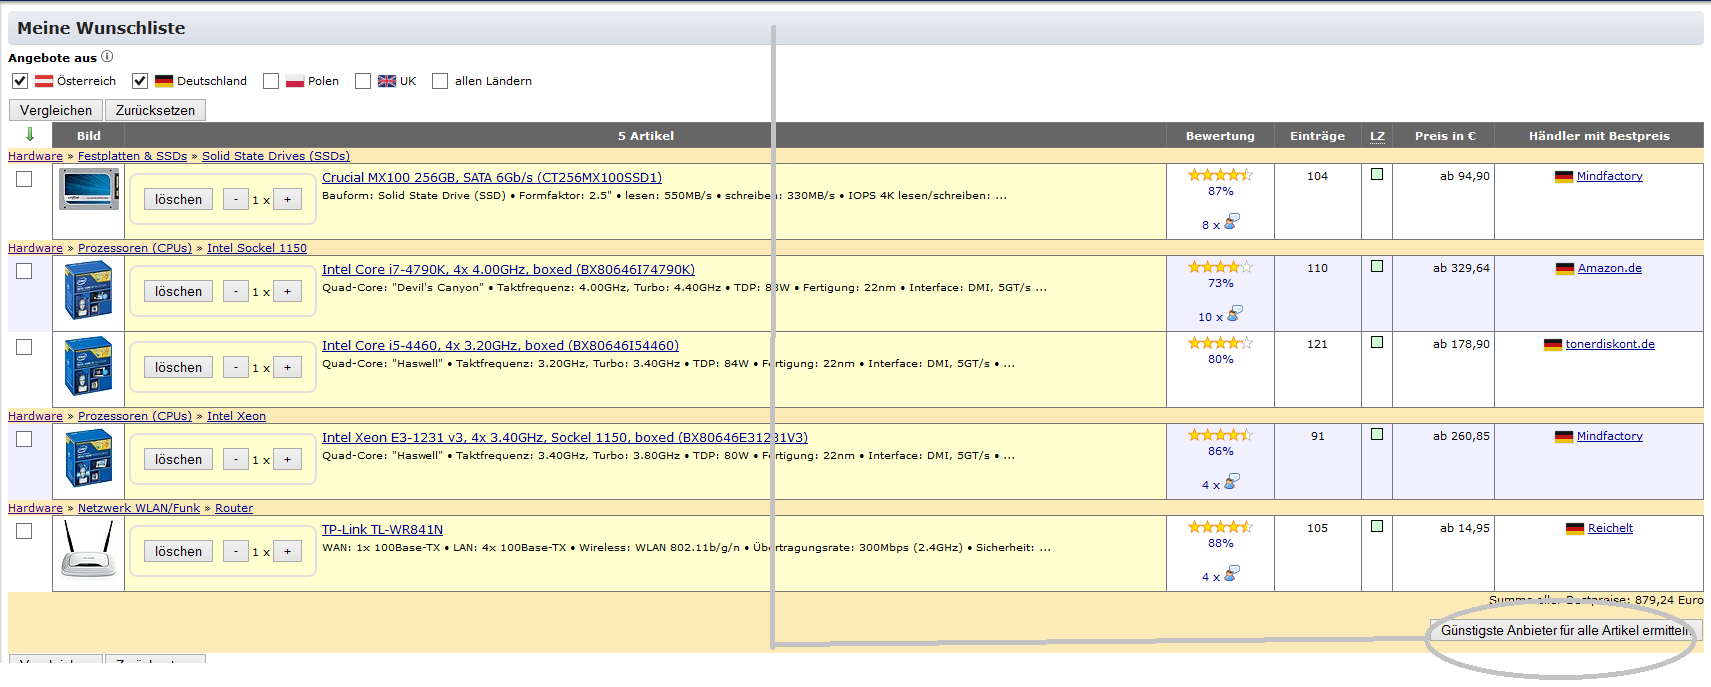Image resolution: width=1711 pixels, height=687 pixels.
Task: Decrease quantity of TP-Link TL-WR841N
Action: point(236,551)
